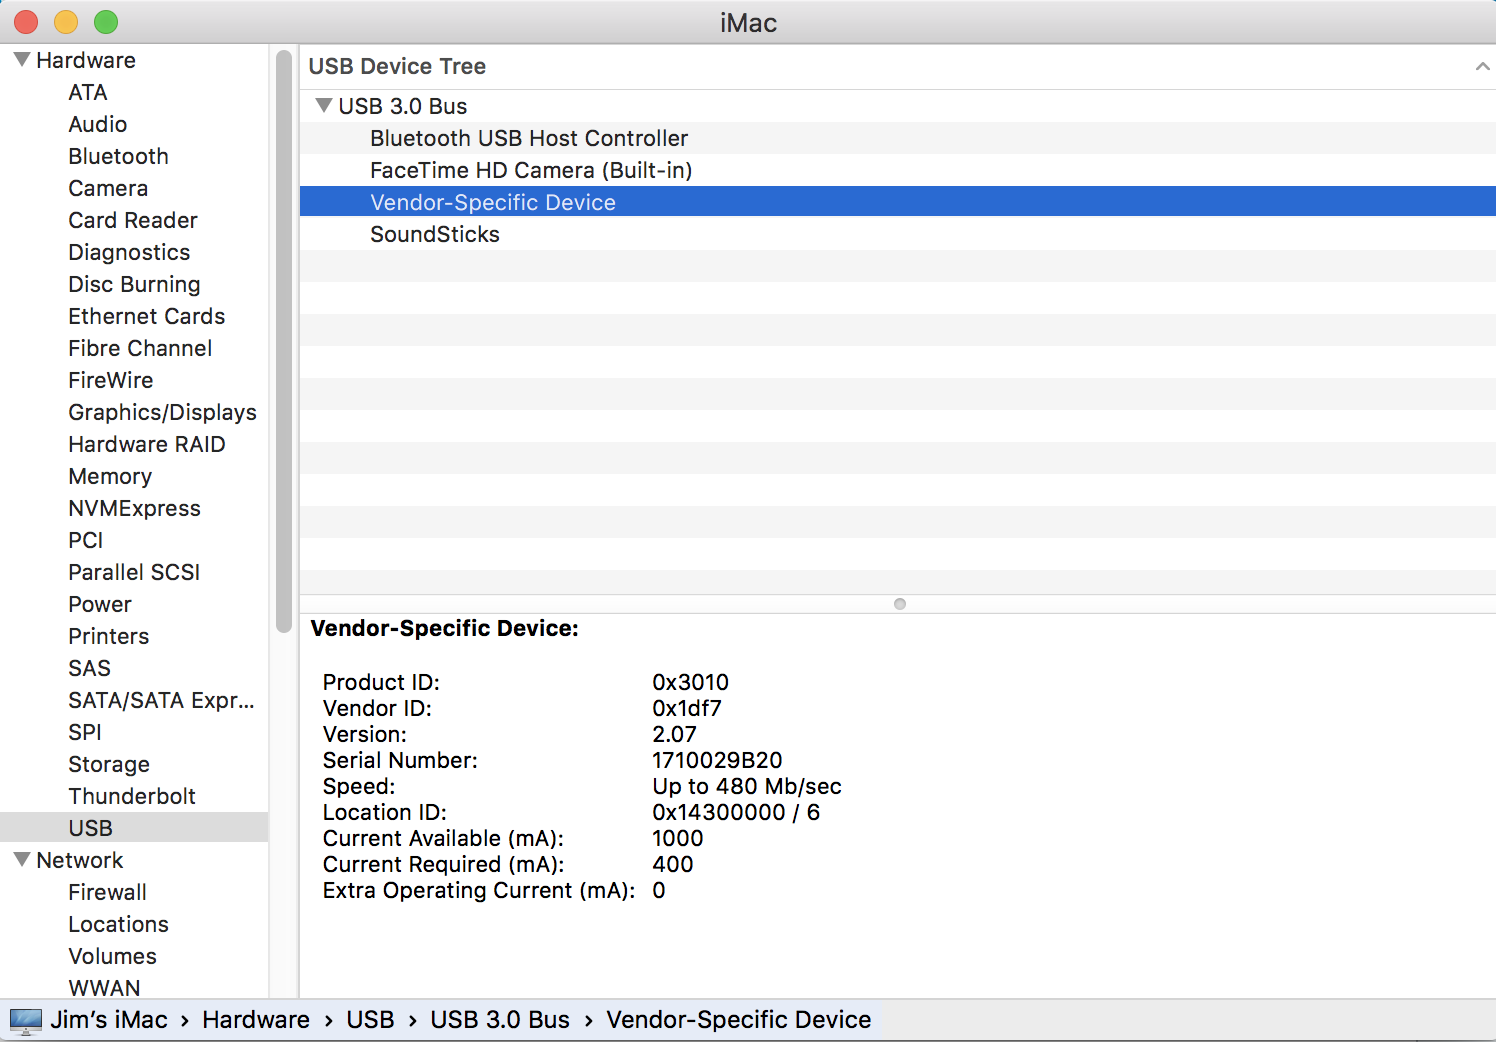
Task: Open the Diagnostics category
Action: 129,252
